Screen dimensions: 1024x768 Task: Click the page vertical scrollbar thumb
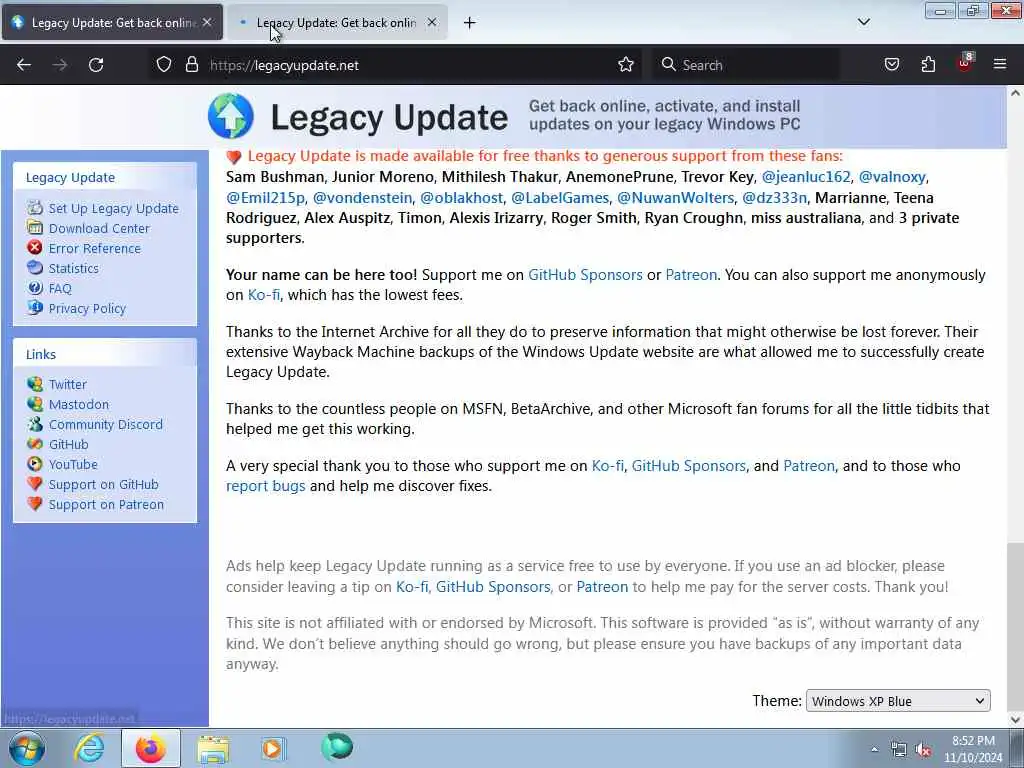[x=1016, y=626]
